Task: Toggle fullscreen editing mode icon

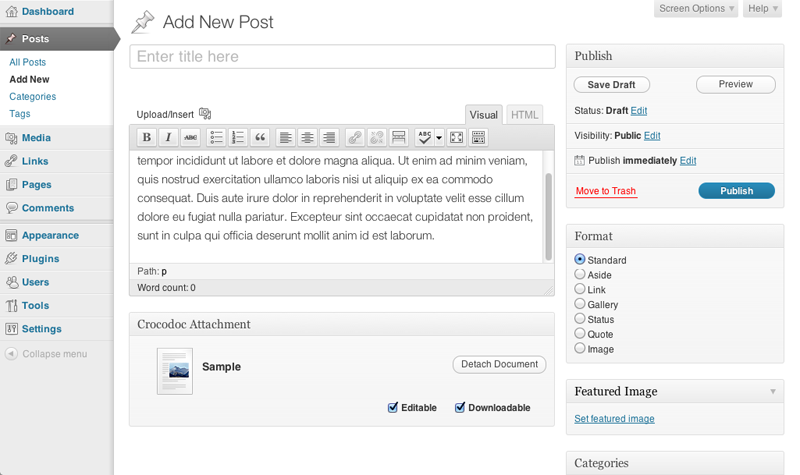Action: click(457, 137)
